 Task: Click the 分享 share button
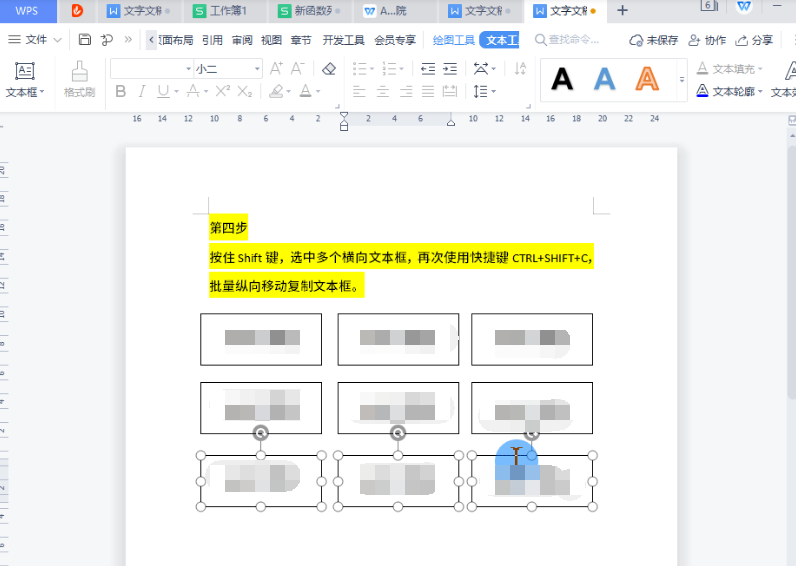[754, 40]
